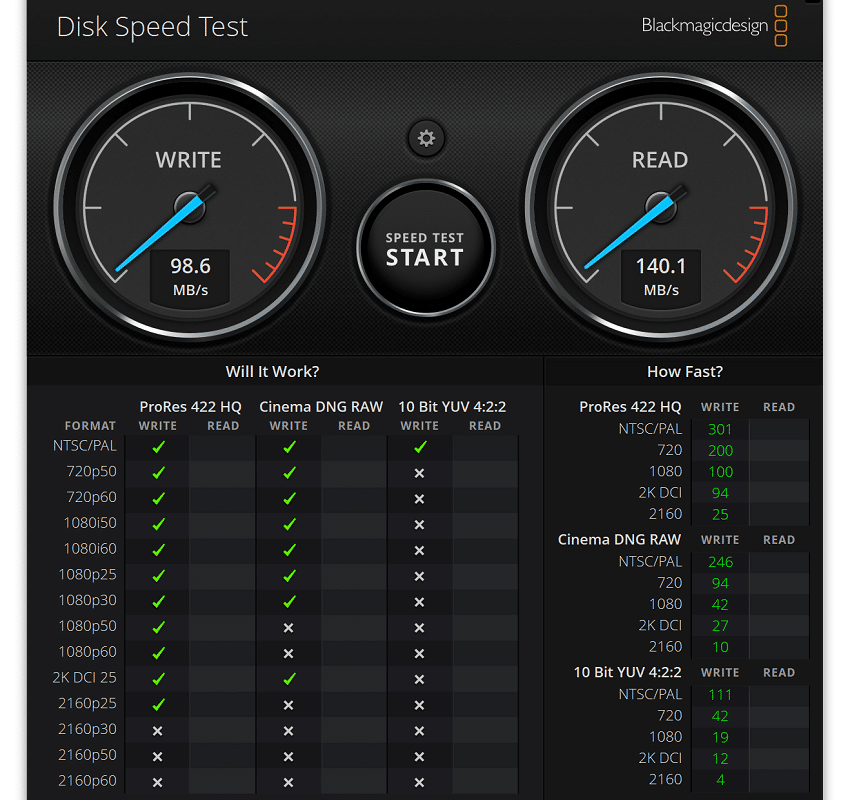The image size is (850, 800).
Task: Click the READ gauge speed readout 140.1 MB/s
Action: [x=661, y=276]
